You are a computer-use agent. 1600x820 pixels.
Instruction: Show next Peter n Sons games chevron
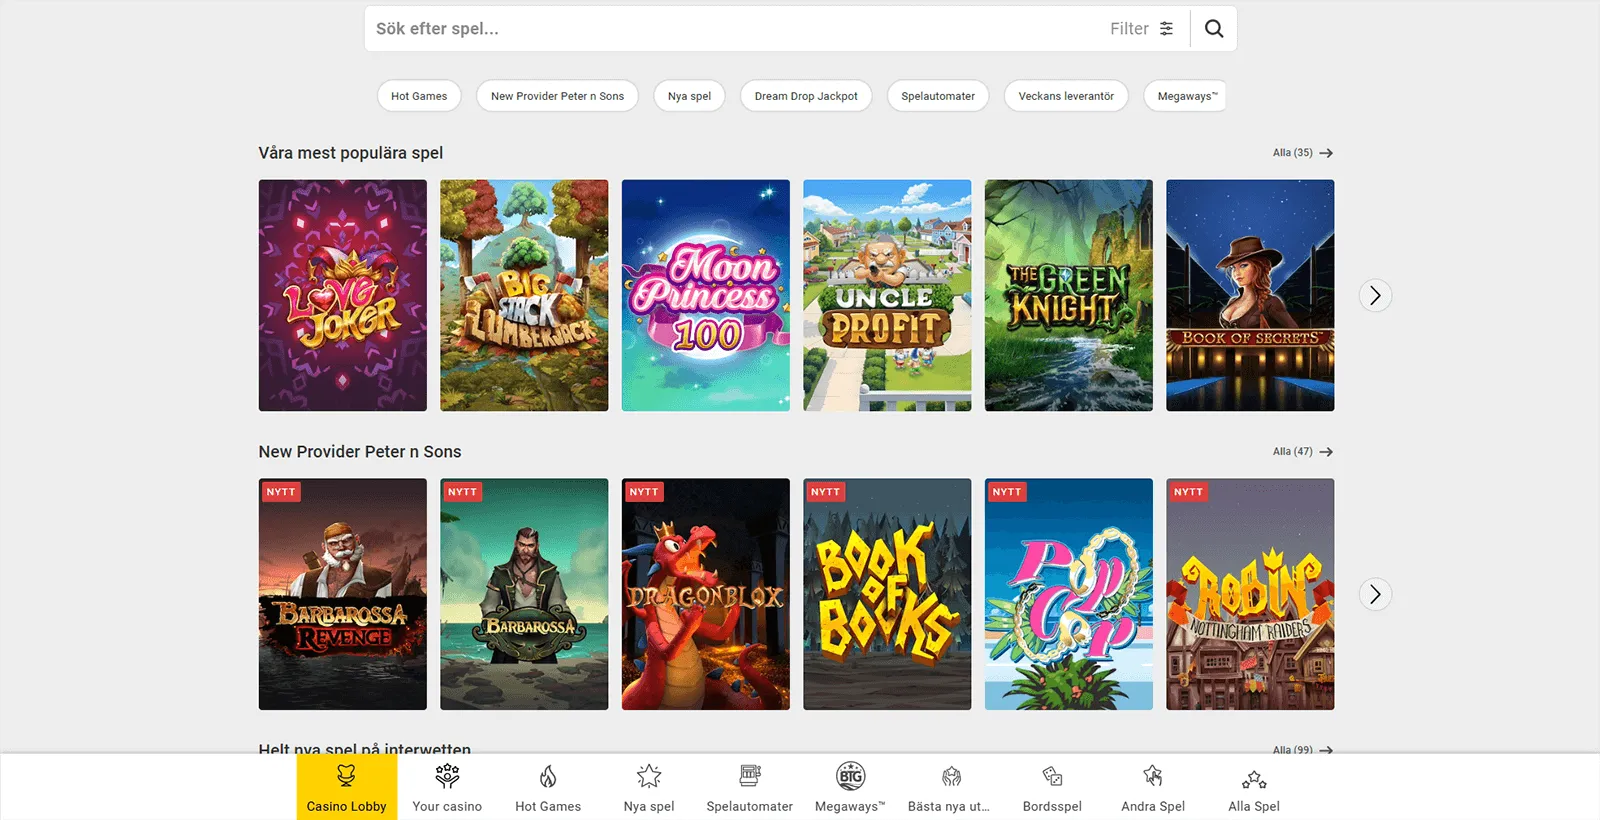coord(1375,594)
